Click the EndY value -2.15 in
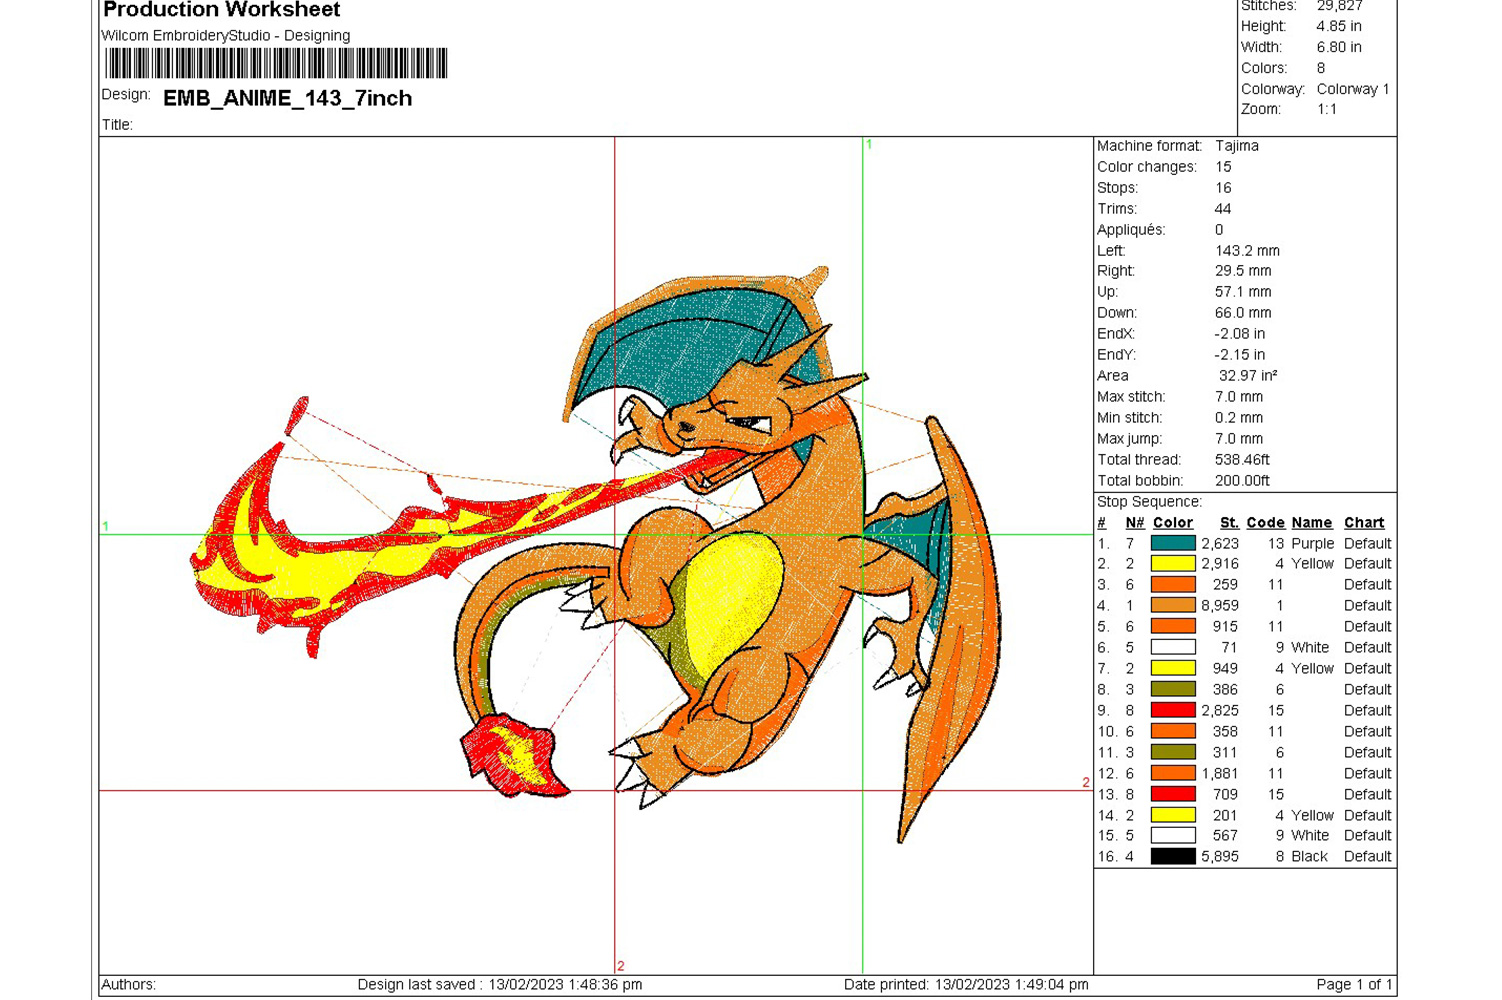 (x=1240, y=355)
